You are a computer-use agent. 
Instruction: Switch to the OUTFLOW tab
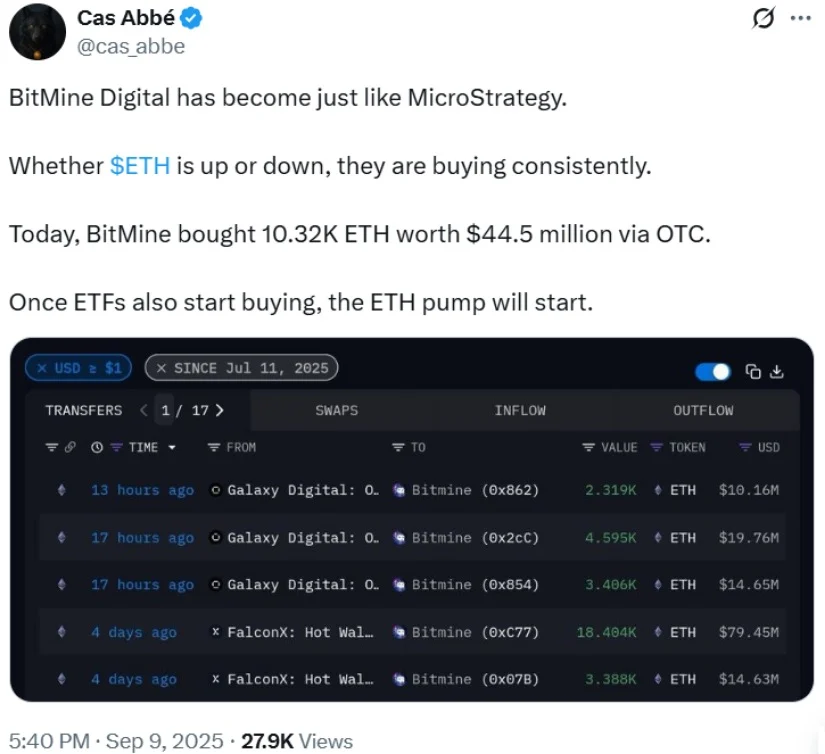pos(703,410)
